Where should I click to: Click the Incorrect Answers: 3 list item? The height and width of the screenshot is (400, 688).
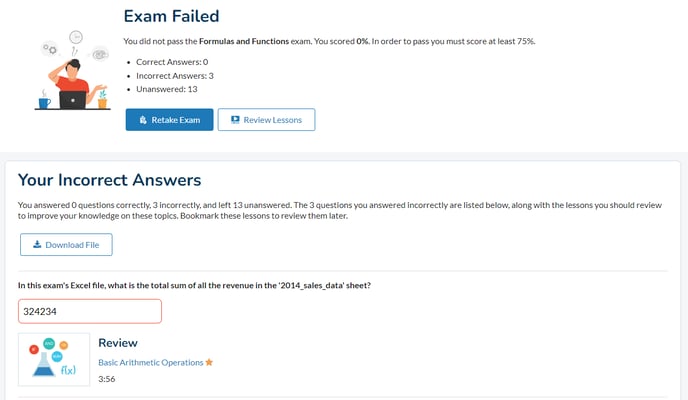tap(175, 76)
